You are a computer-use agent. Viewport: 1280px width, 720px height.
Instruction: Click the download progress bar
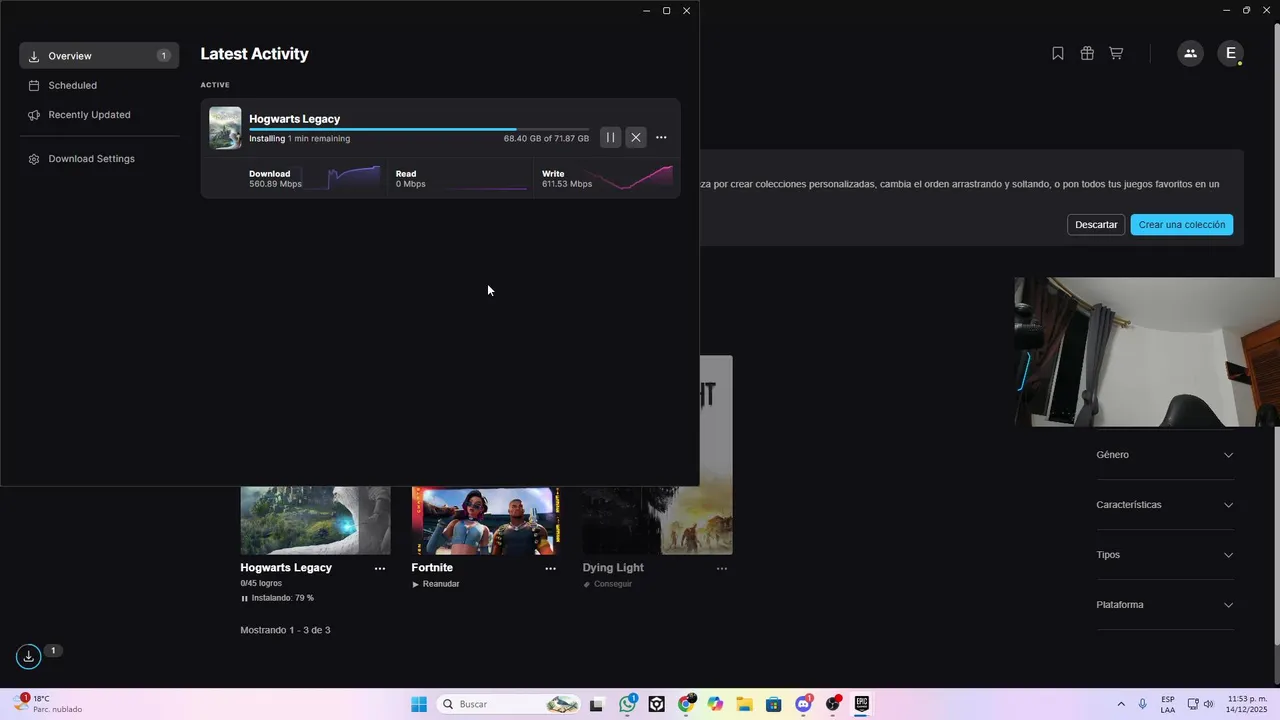(x=419, y=129)
